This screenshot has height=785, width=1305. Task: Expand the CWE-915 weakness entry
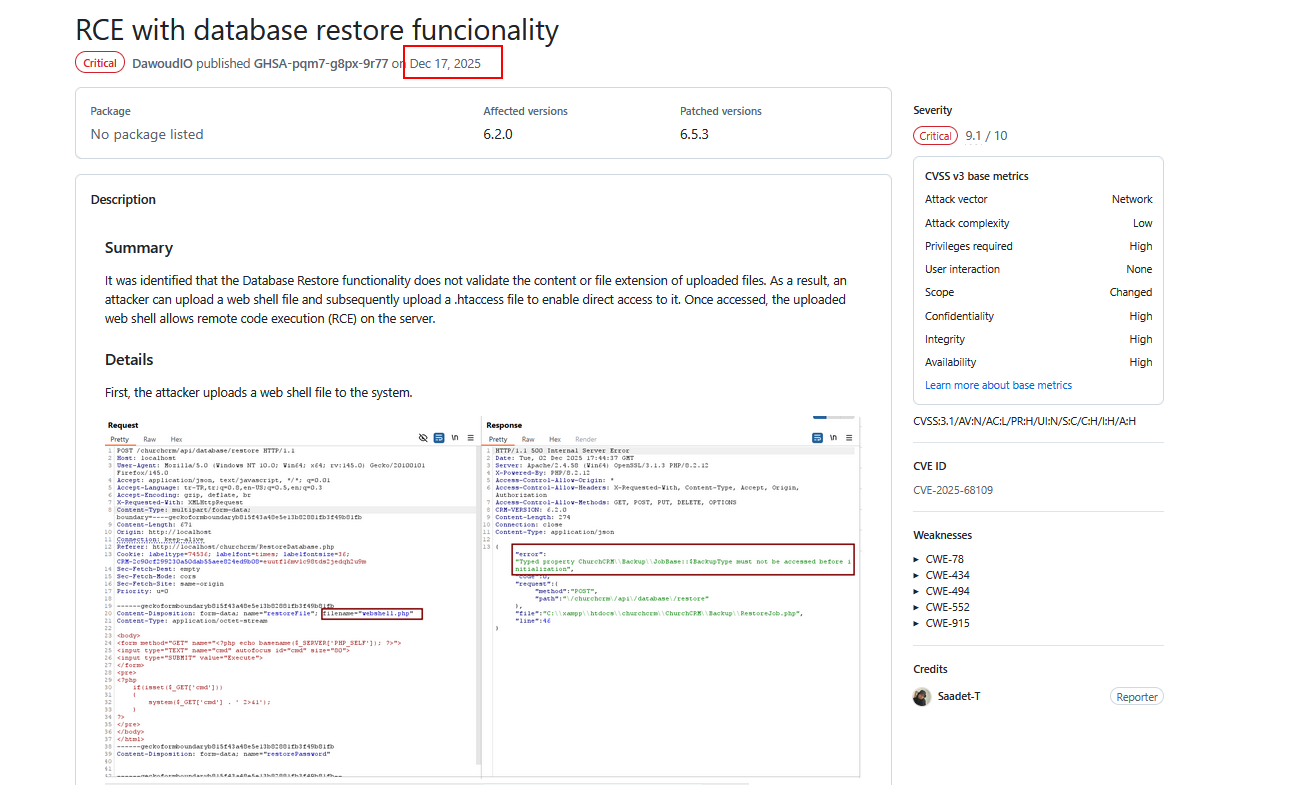click(x=947, y=623)
